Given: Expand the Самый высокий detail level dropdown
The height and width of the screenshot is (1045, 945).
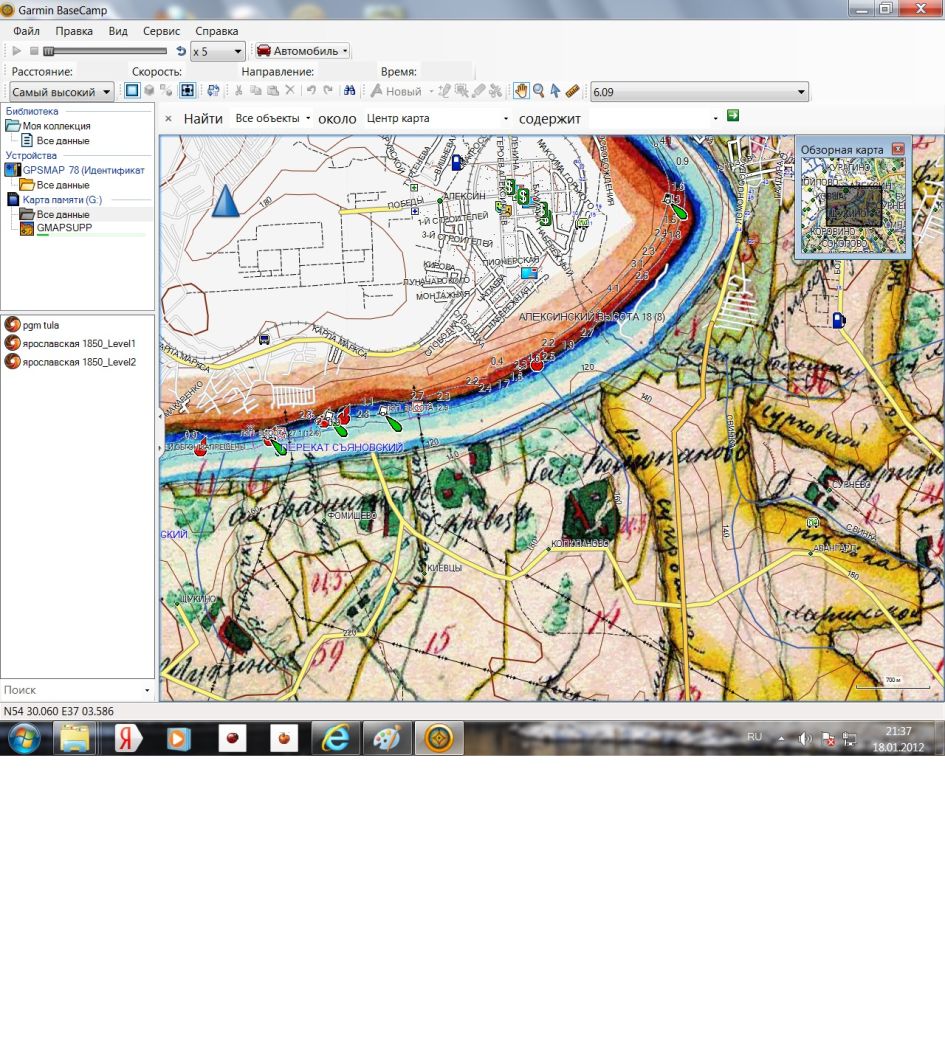Looking at the screenshot, I should coord(62,92).
